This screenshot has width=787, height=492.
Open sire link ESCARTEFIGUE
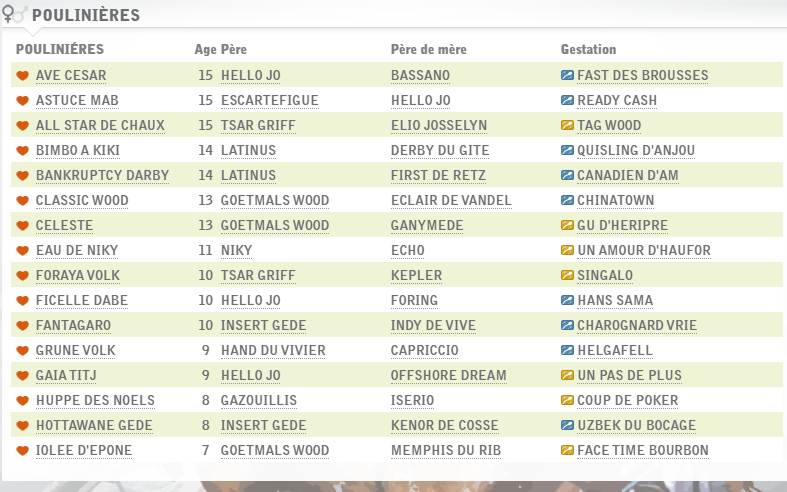point(269,101)
